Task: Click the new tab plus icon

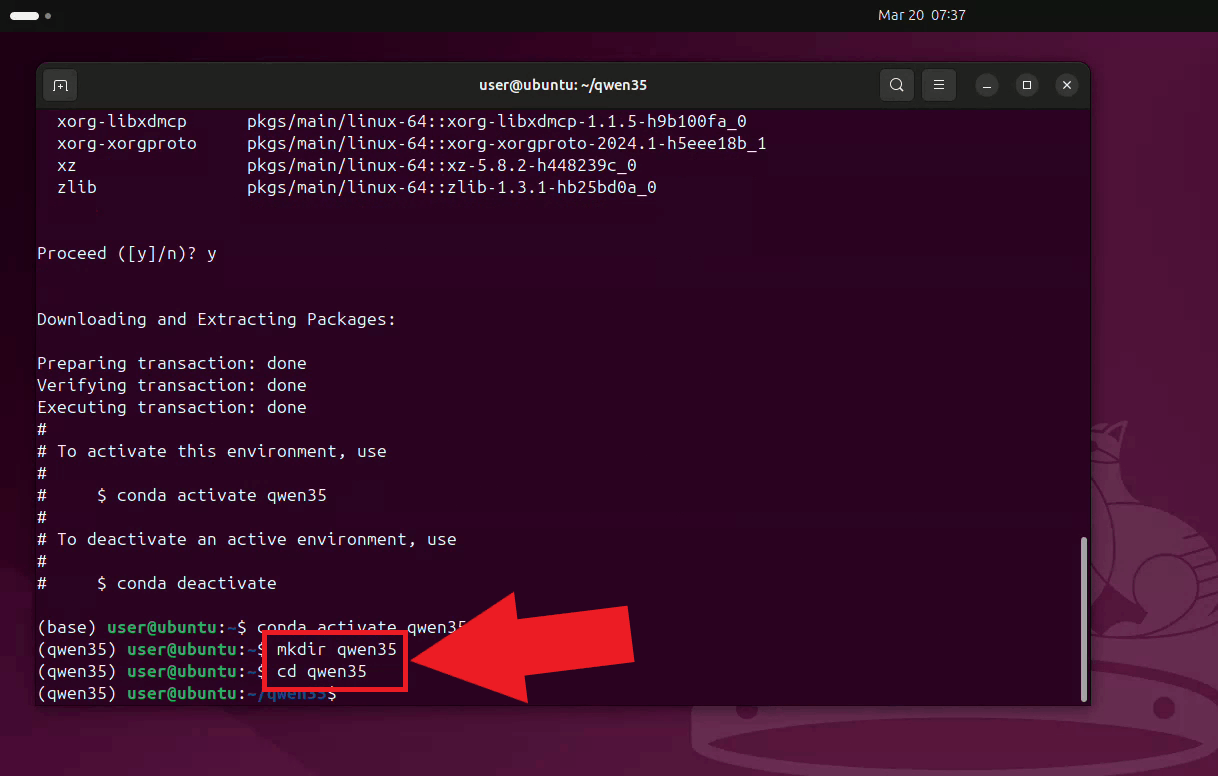Action: tap(59, 85)
